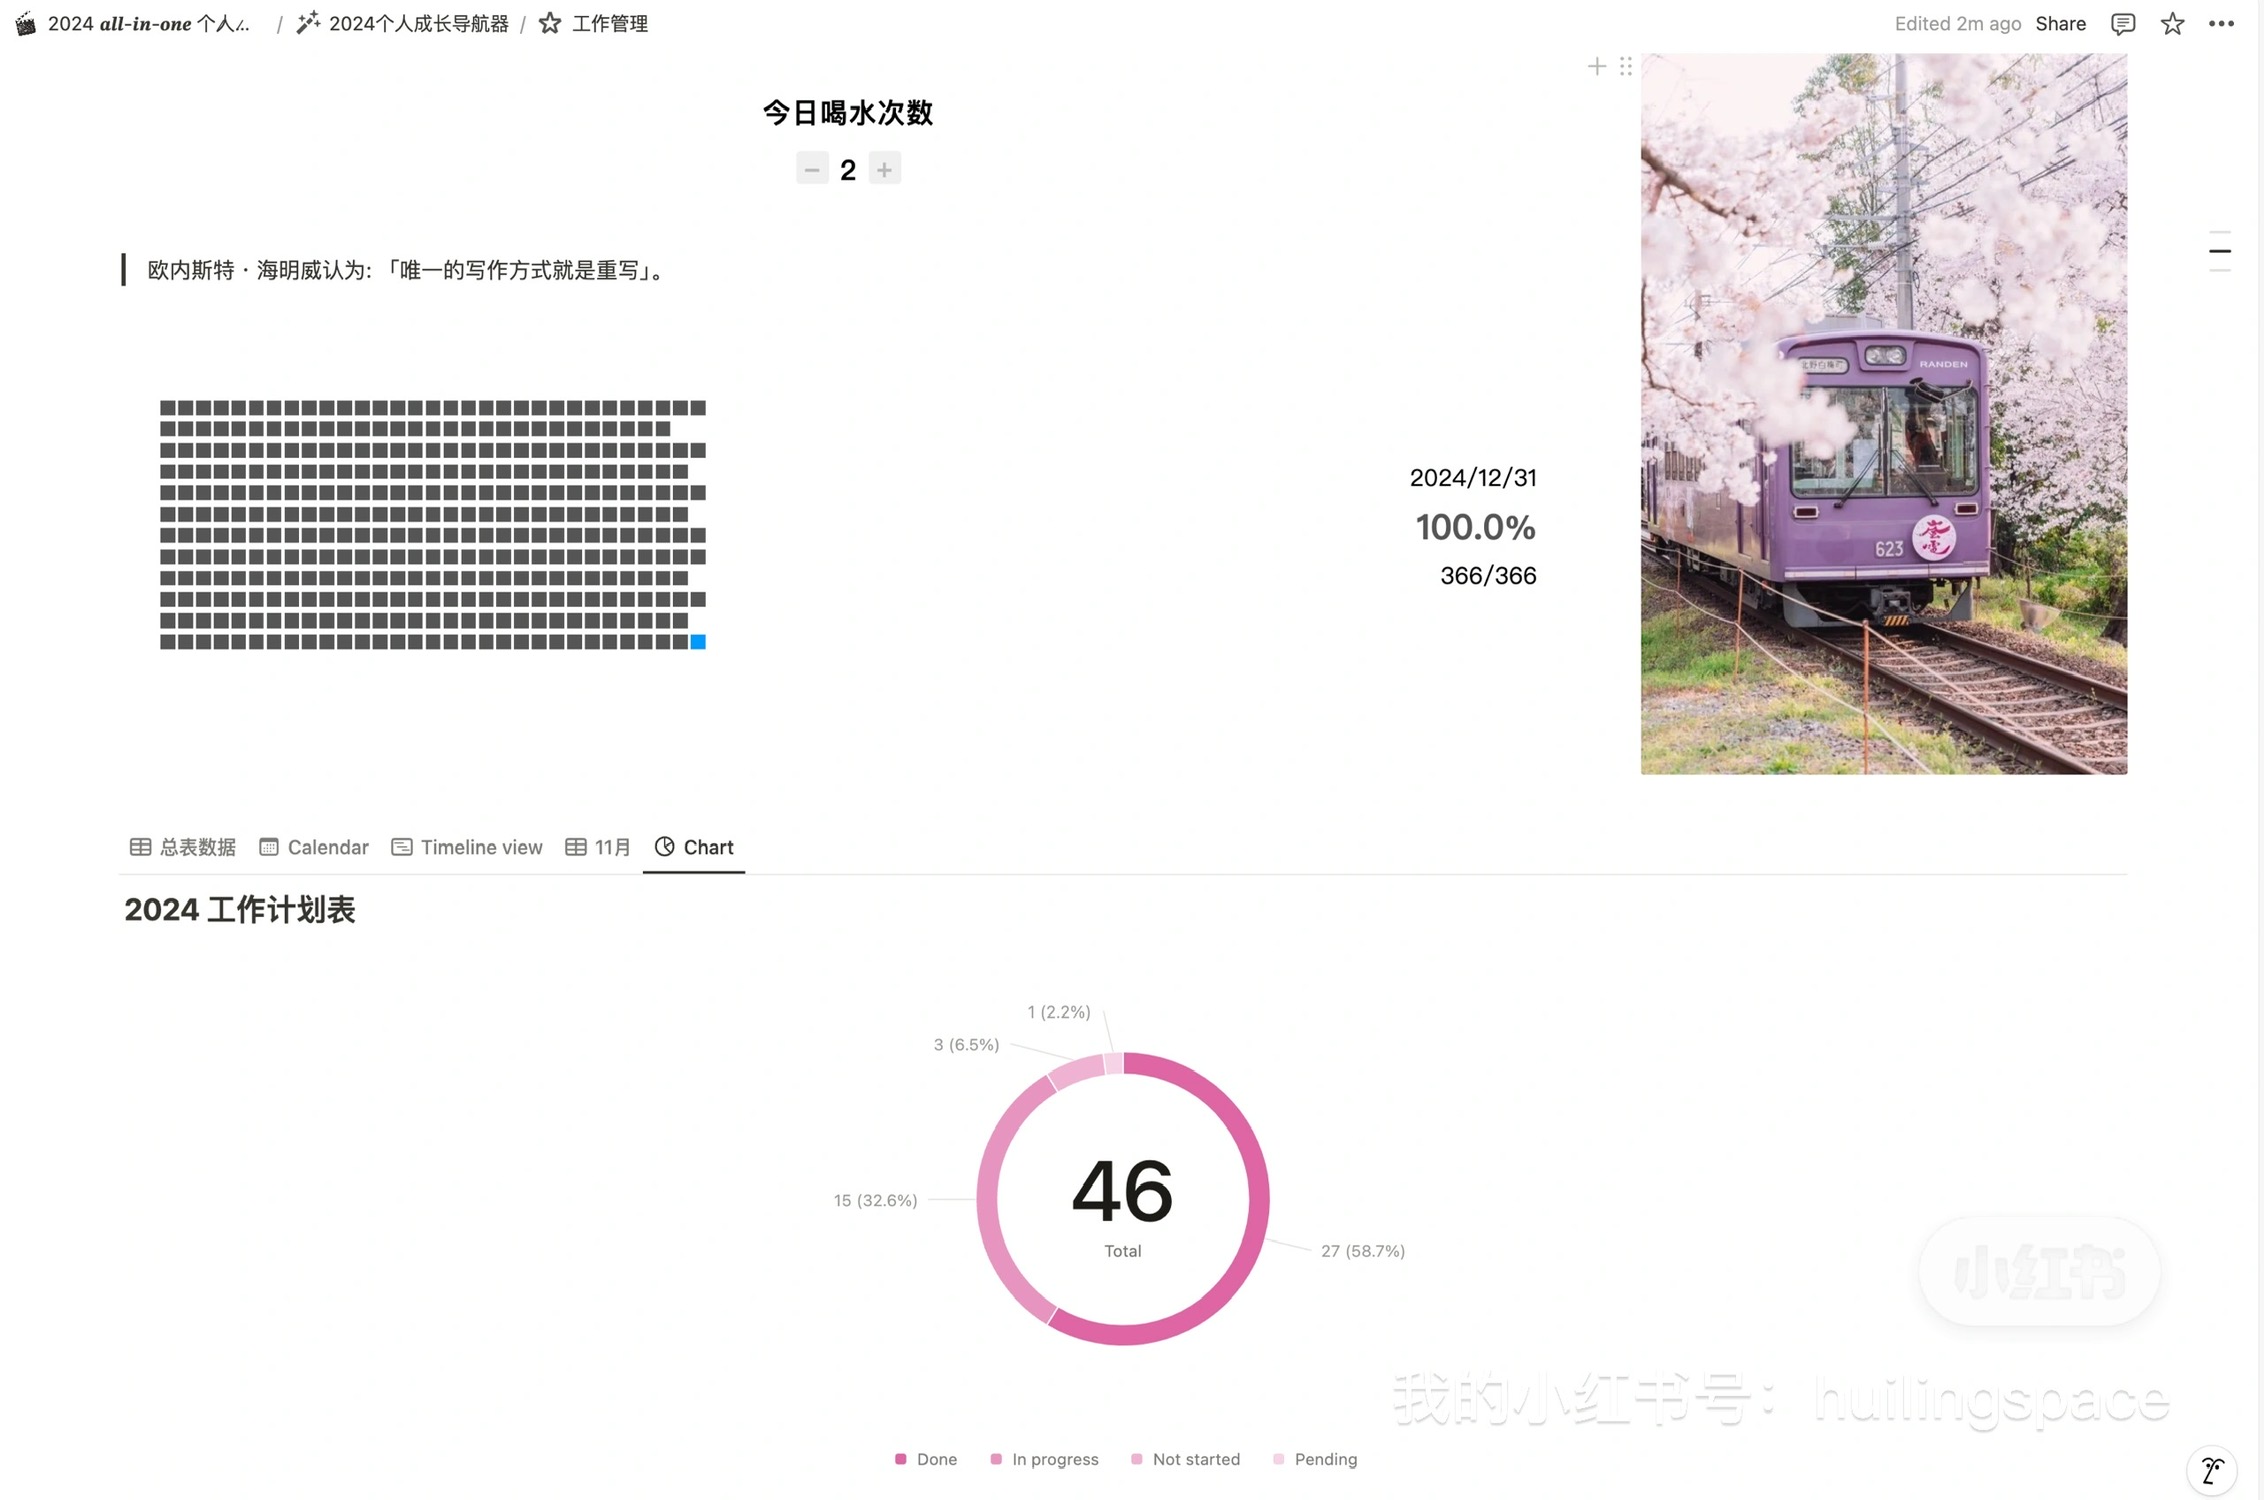The height and width of the screenshot is (1500, 2264).
Task: Open the comments panel icon
Action: pyautogui.click(x=2122, y=24)
